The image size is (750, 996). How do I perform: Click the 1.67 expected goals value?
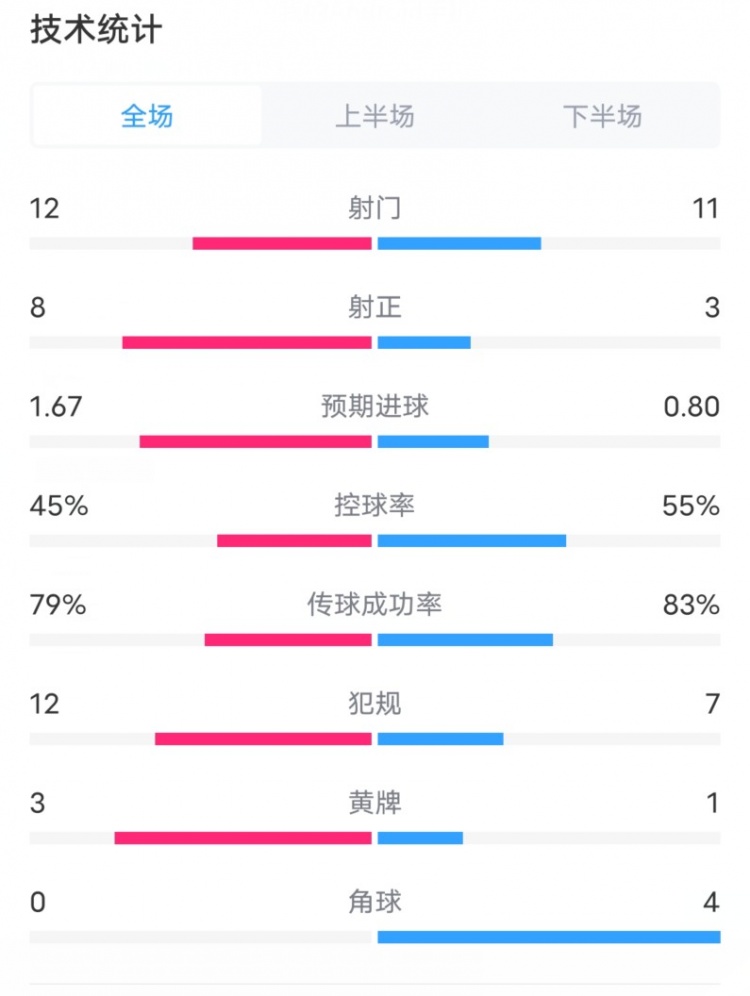56,406
